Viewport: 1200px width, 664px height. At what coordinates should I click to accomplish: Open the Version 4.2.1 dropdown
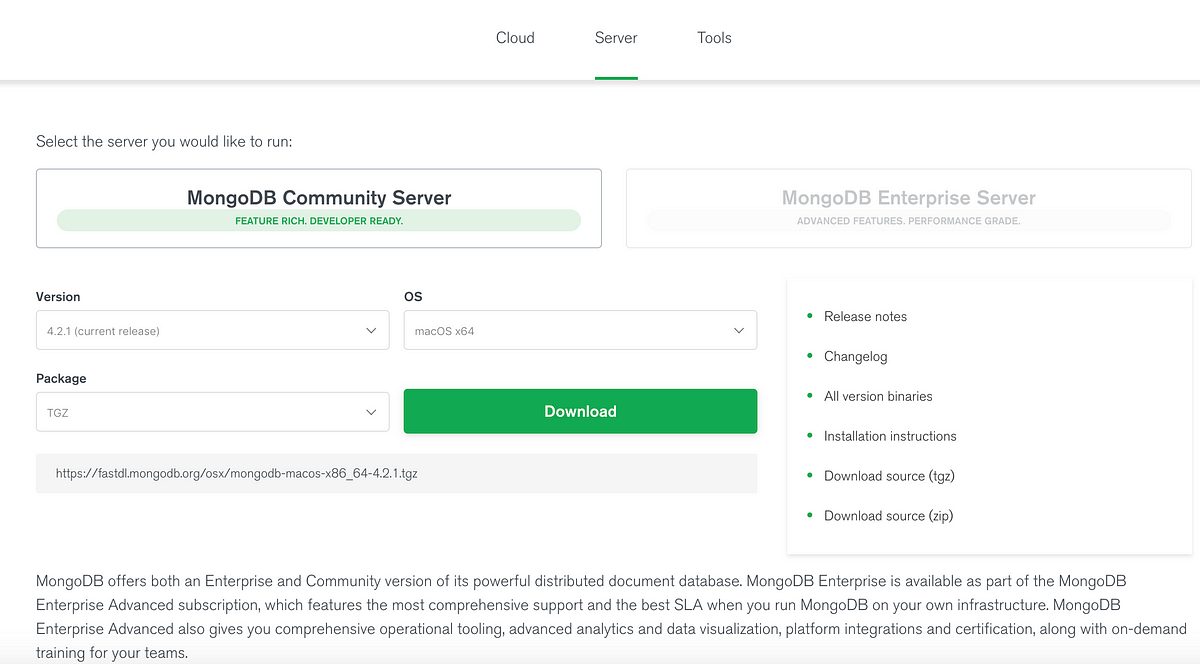point(212,330)
